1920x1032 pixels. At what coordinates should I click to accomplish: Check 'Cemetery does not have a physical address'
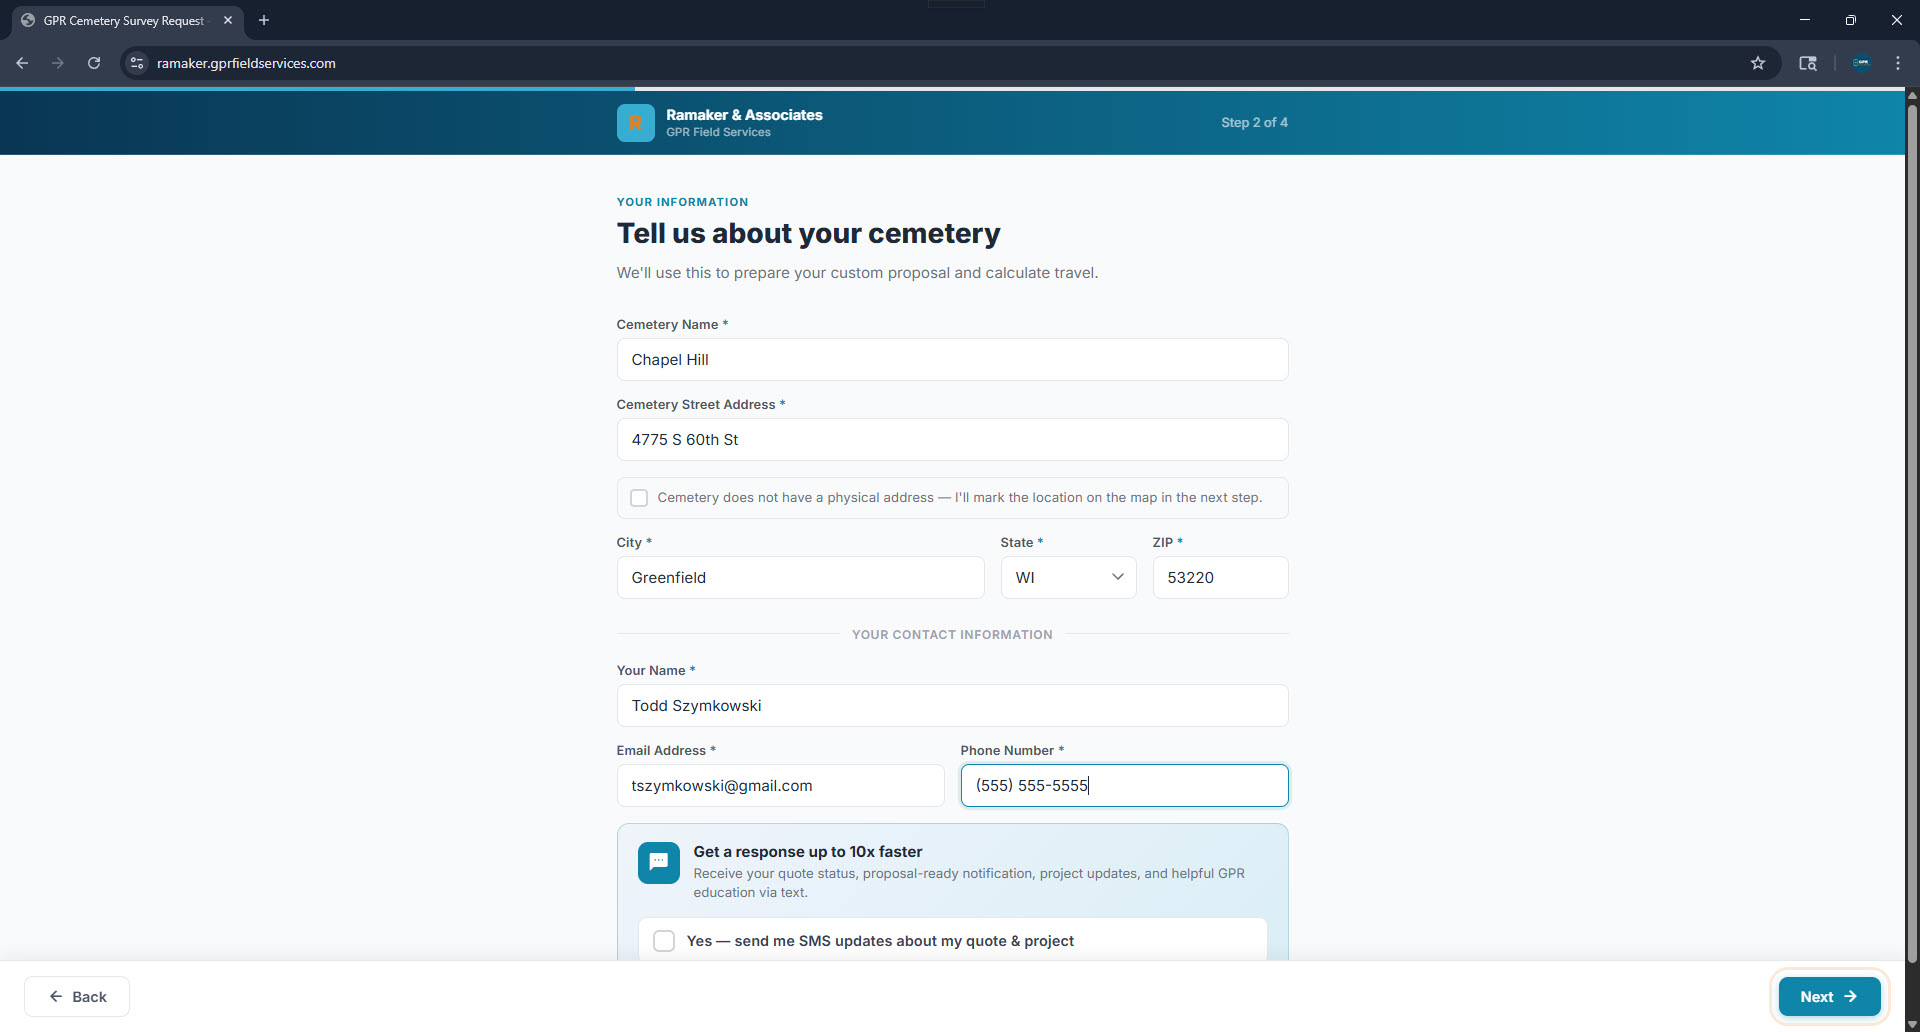(639, 498)
